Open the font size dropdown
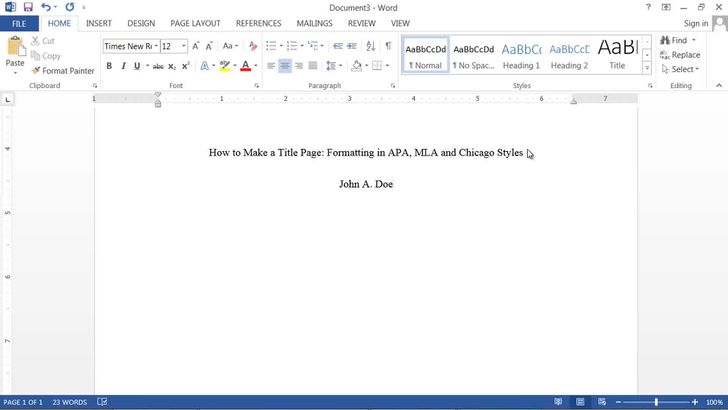This screenshot has width=728, height=410. point(184,46)
